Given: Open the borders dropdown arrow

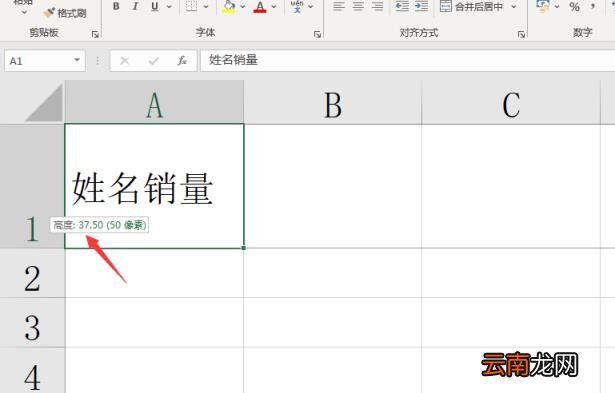Looking at the screenshot, I should pyautogui.click(x=206, y=6).
